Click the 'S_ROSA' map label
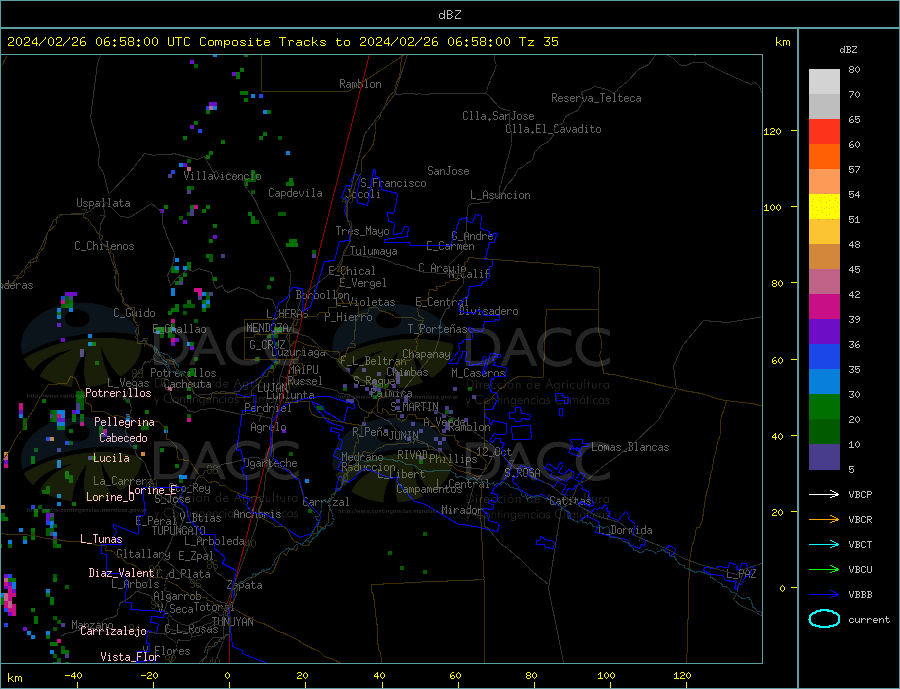The image size is (900, 689). [522, 473]
